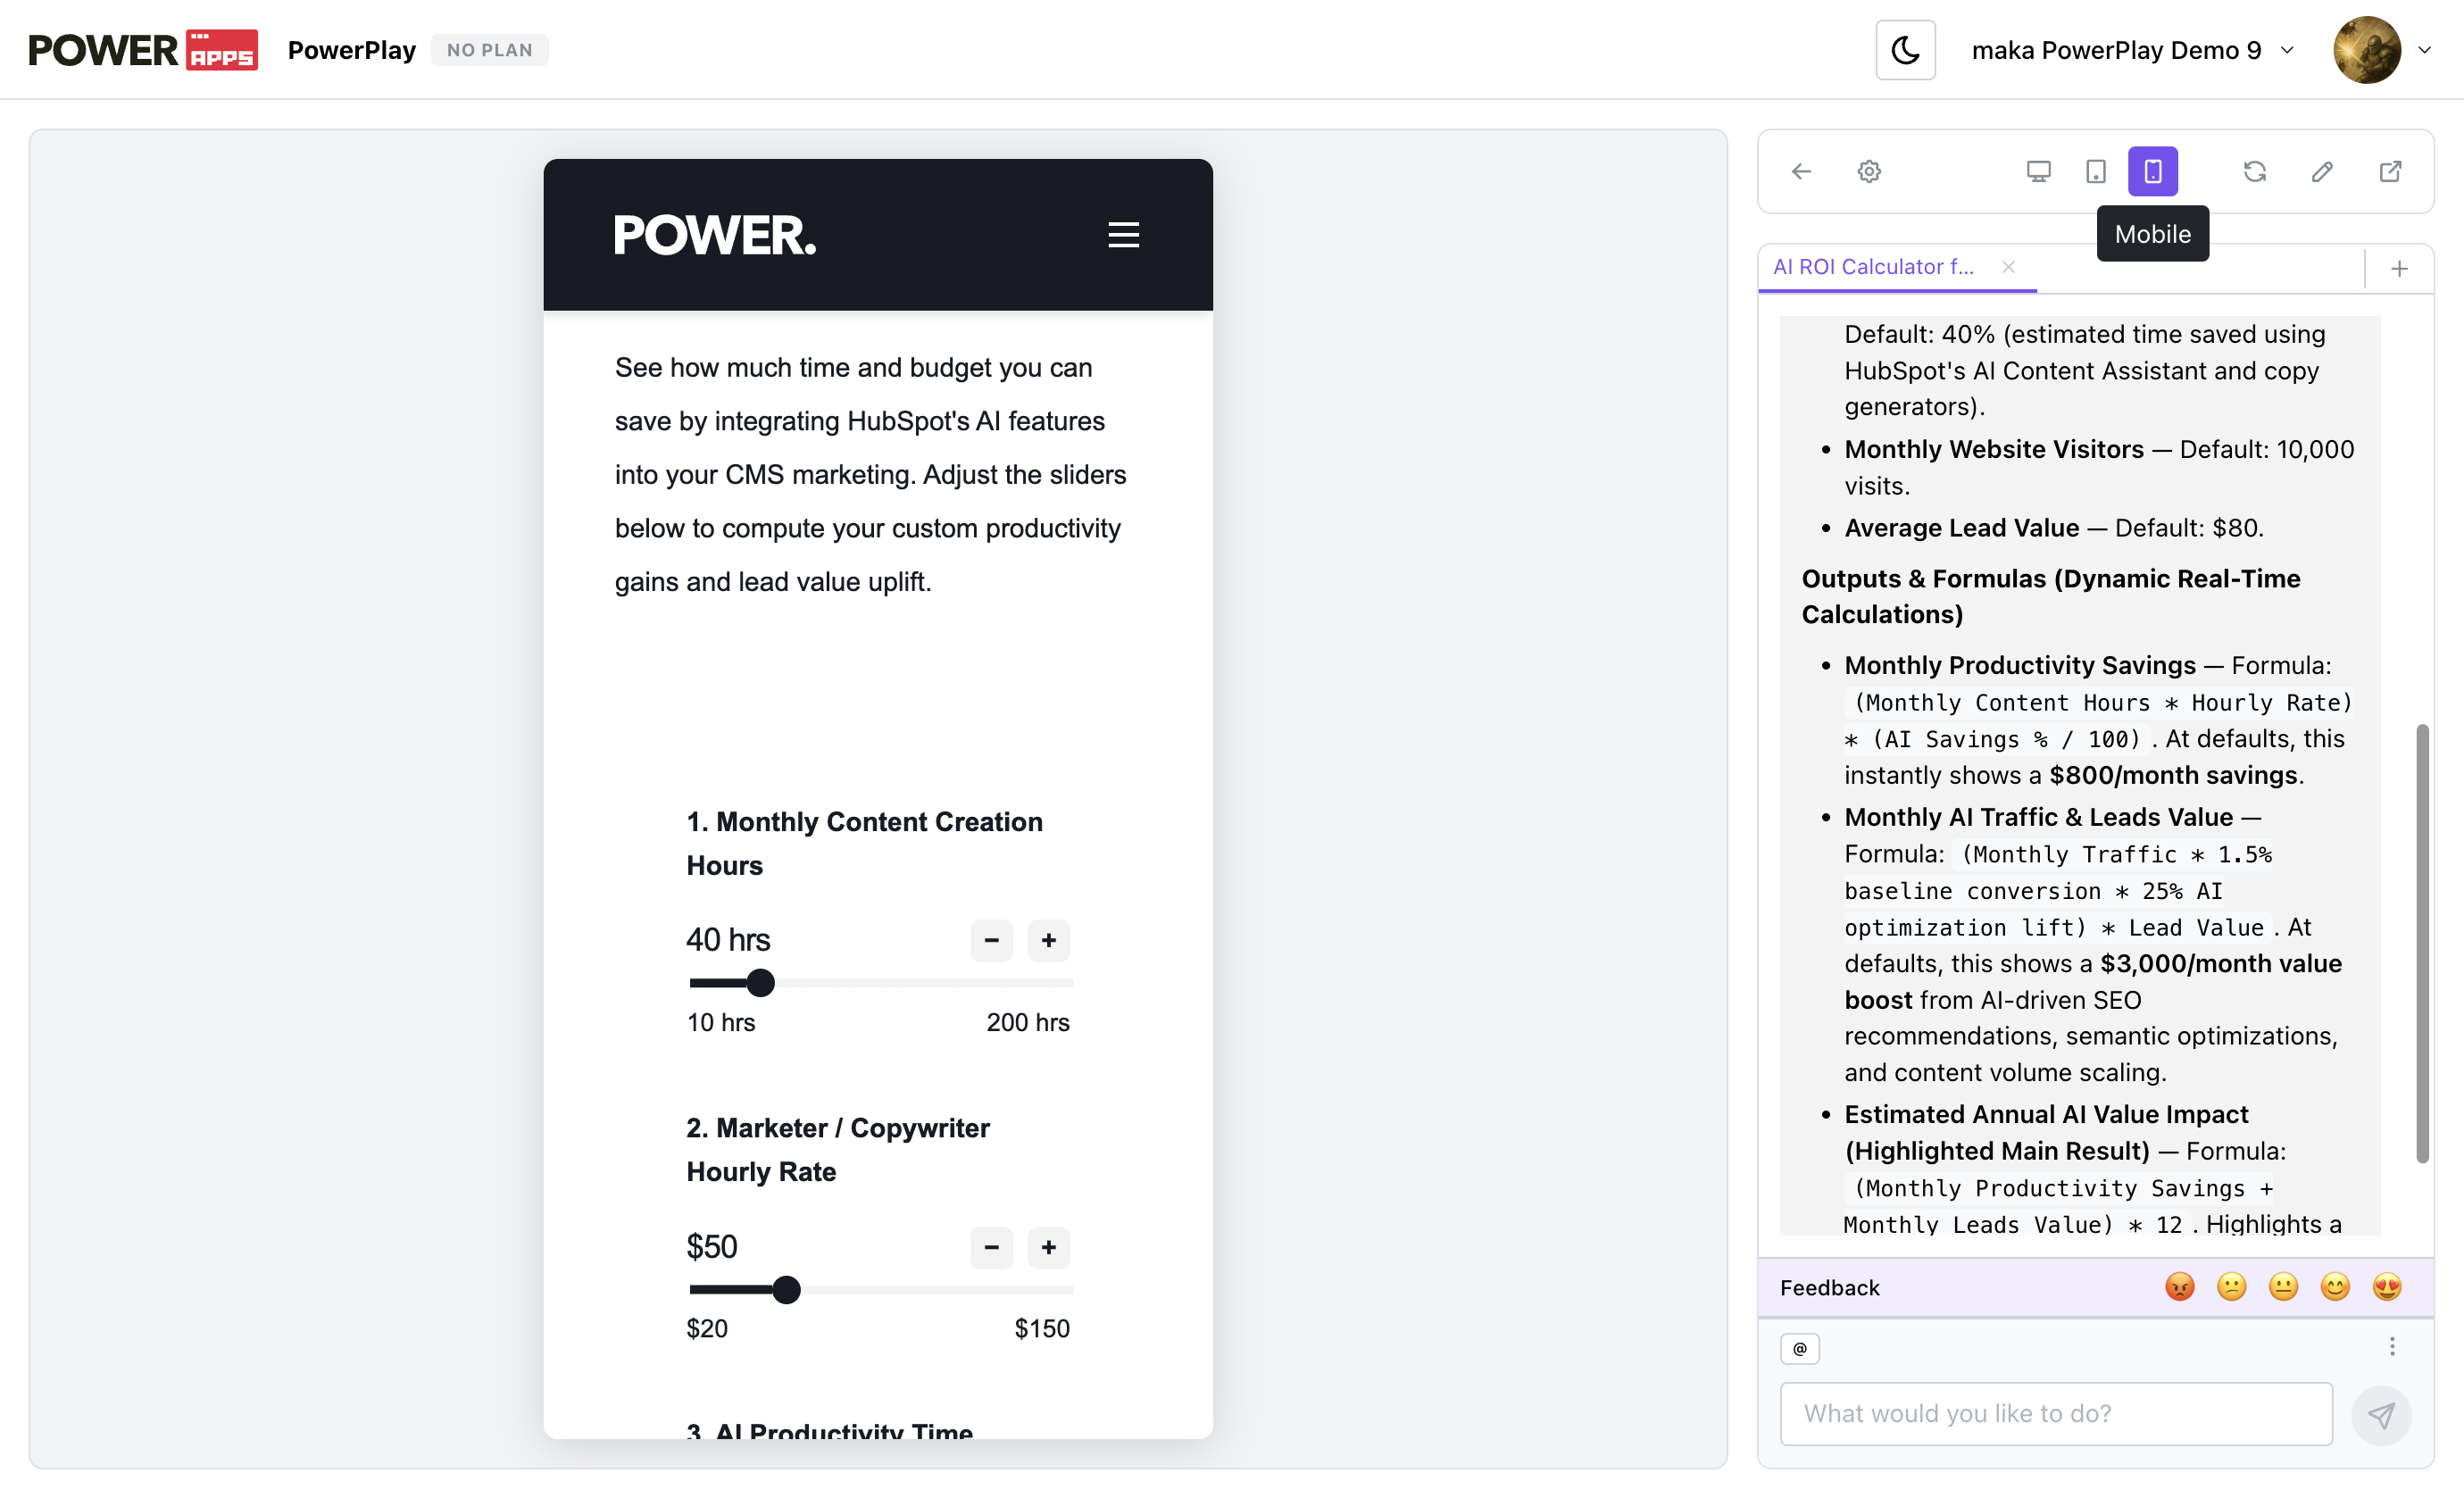Add a new chat tab with plus
This screenshot has width=2464, height=1498.
click(x=2399, y=269)
